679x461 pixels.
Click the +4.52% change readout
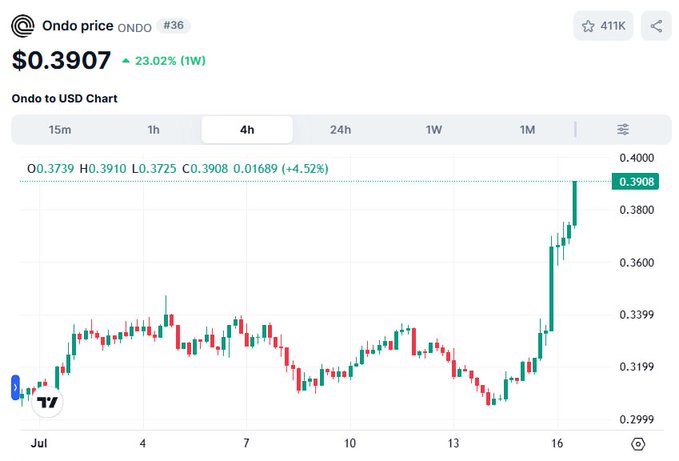305,168
